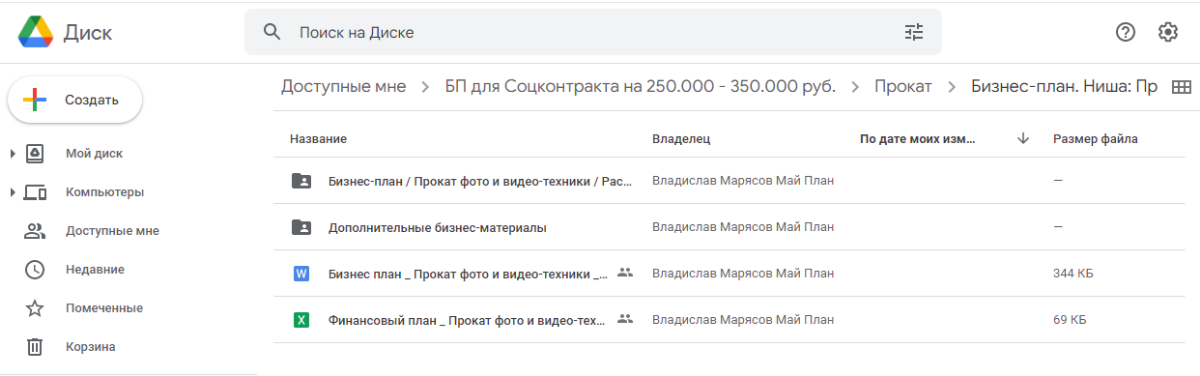Sort by Название column header

click(x=318, y=139)
